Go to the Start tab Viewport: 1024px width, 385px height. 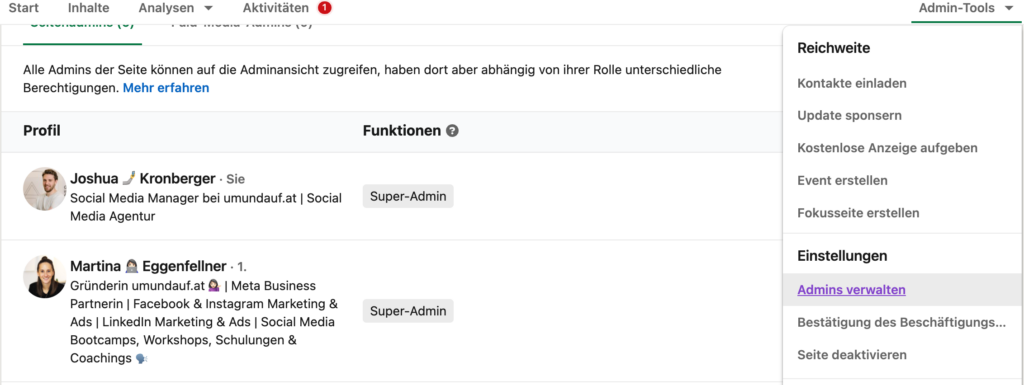click(24, 8)
